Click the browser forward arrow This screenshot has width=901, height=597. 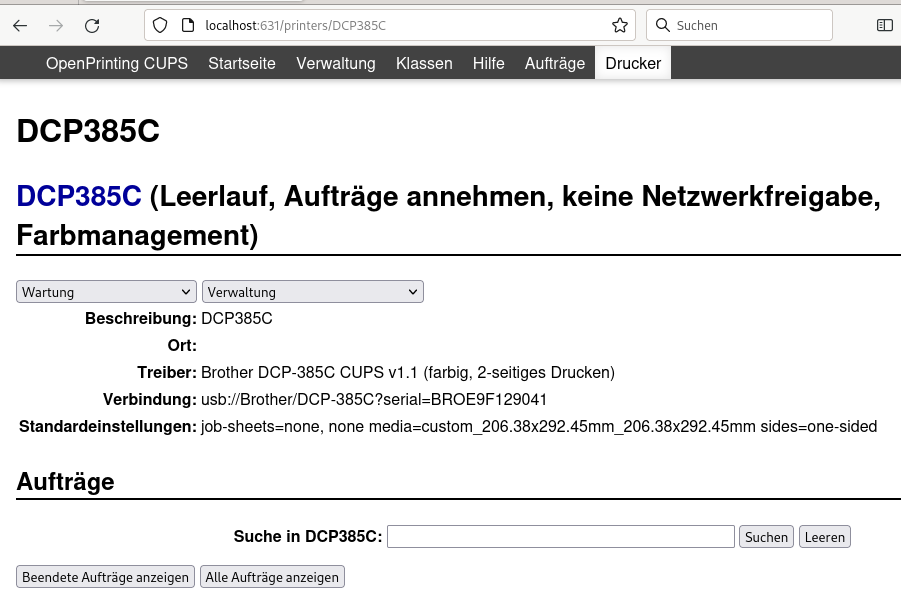(56, 25)
